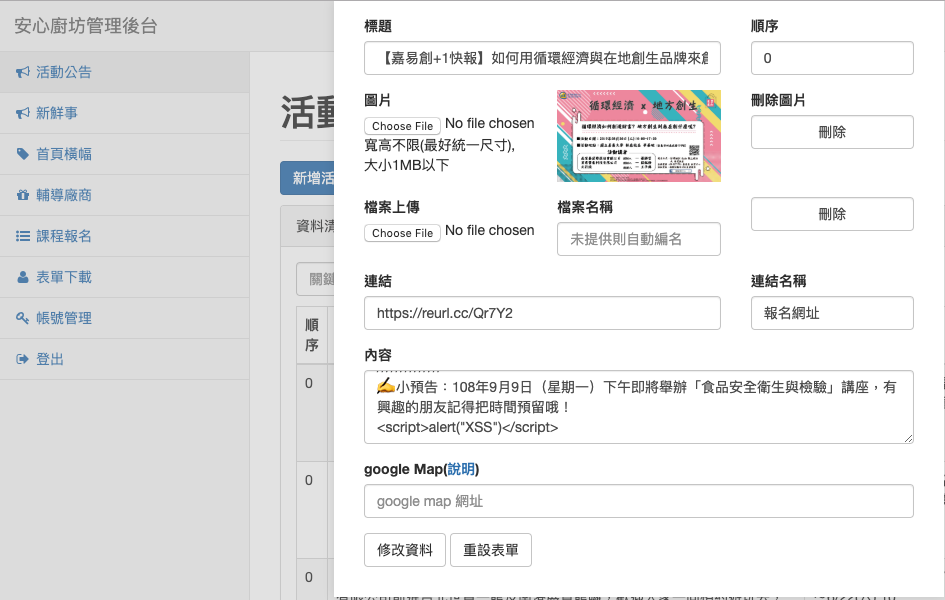This screenshot has width=945, height=600.
Task: Go to 首頁橫幅 section
Action: pos(125,154)
